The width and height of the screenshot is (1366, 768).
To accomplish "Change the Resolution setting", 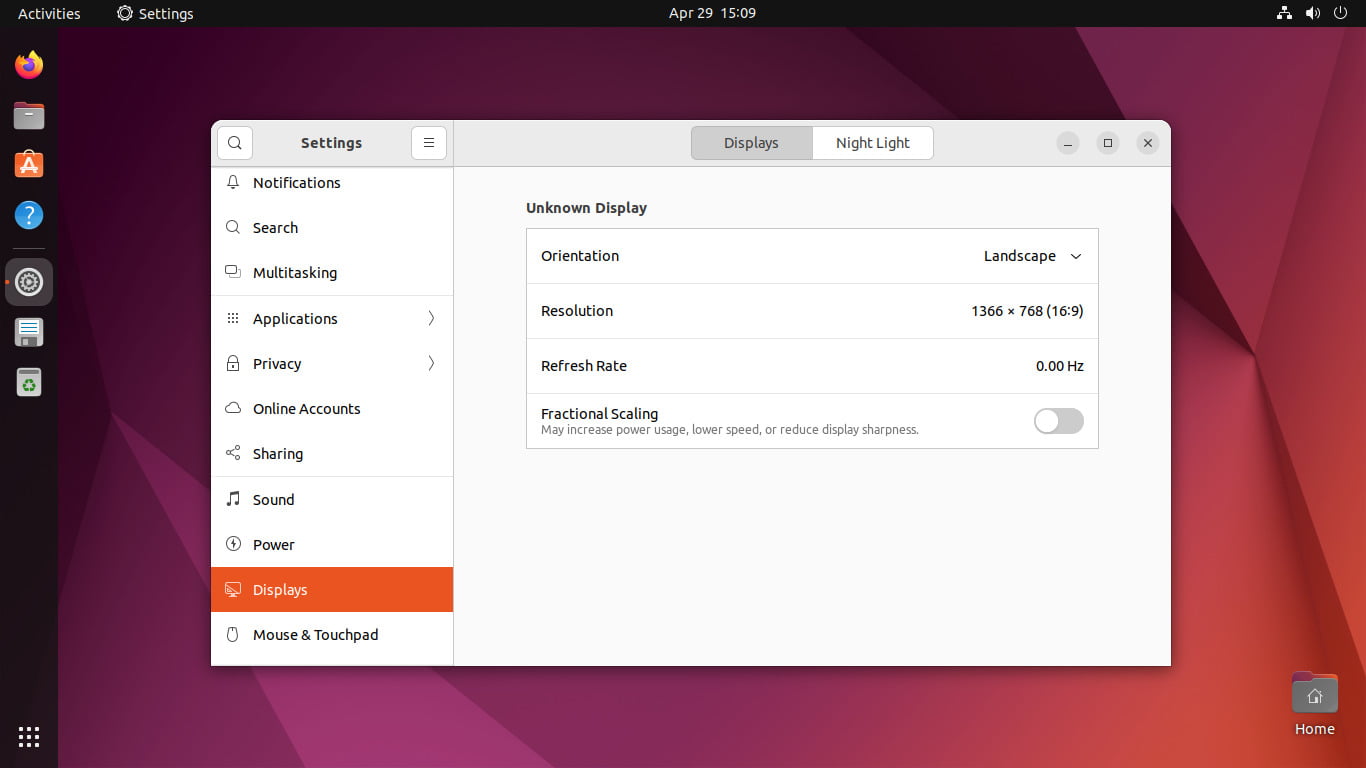I will pos(1026,311).
